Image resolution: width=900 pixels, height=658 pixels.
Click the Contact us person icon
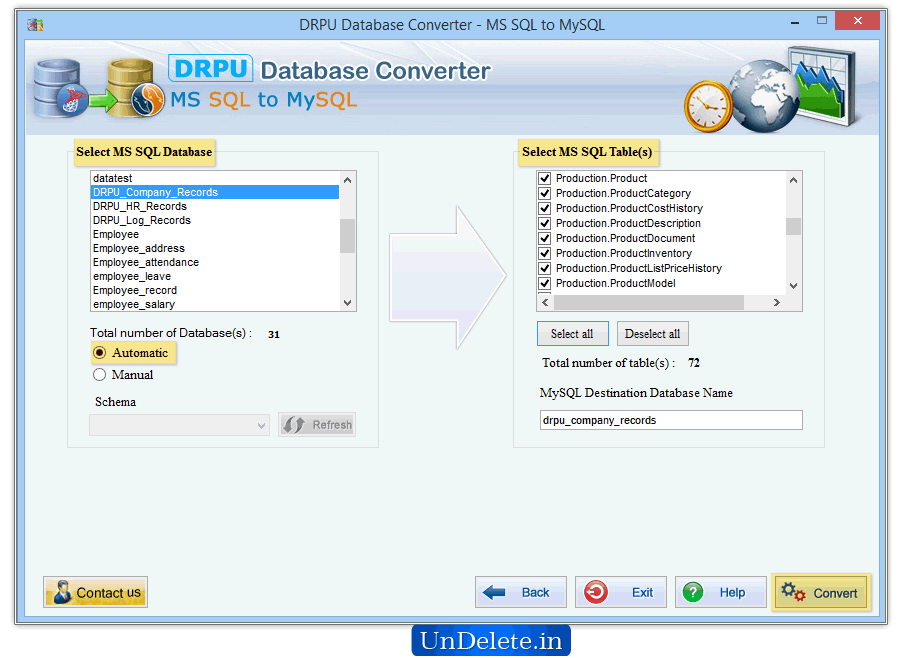pyautogui.click(x=62, y=592)
